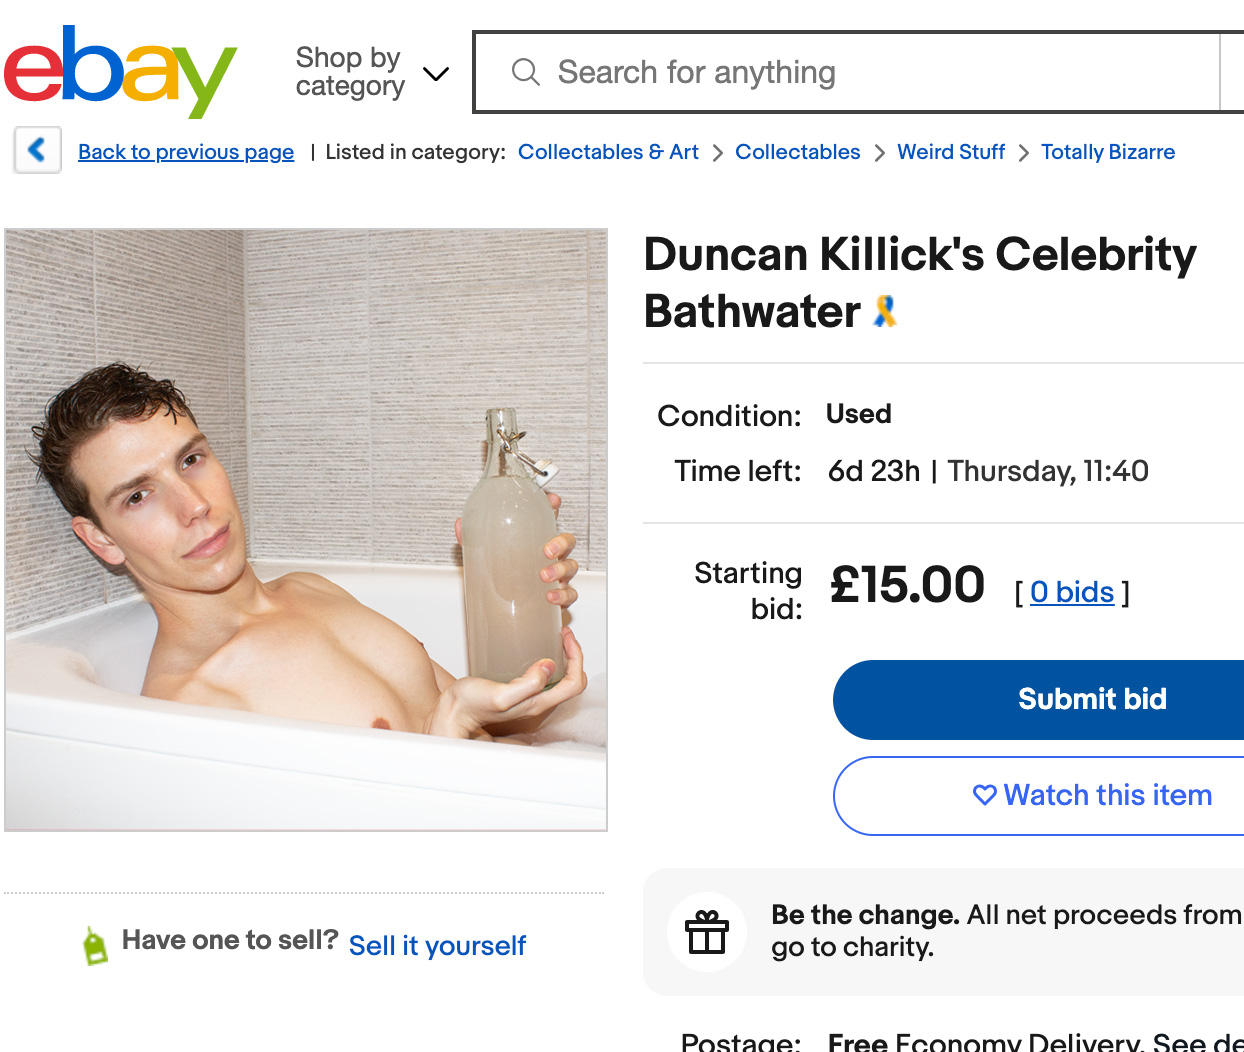Click the search magnifier icon
The width and height of the screenshot is (1244, 1052).
(x=525, y=72)
